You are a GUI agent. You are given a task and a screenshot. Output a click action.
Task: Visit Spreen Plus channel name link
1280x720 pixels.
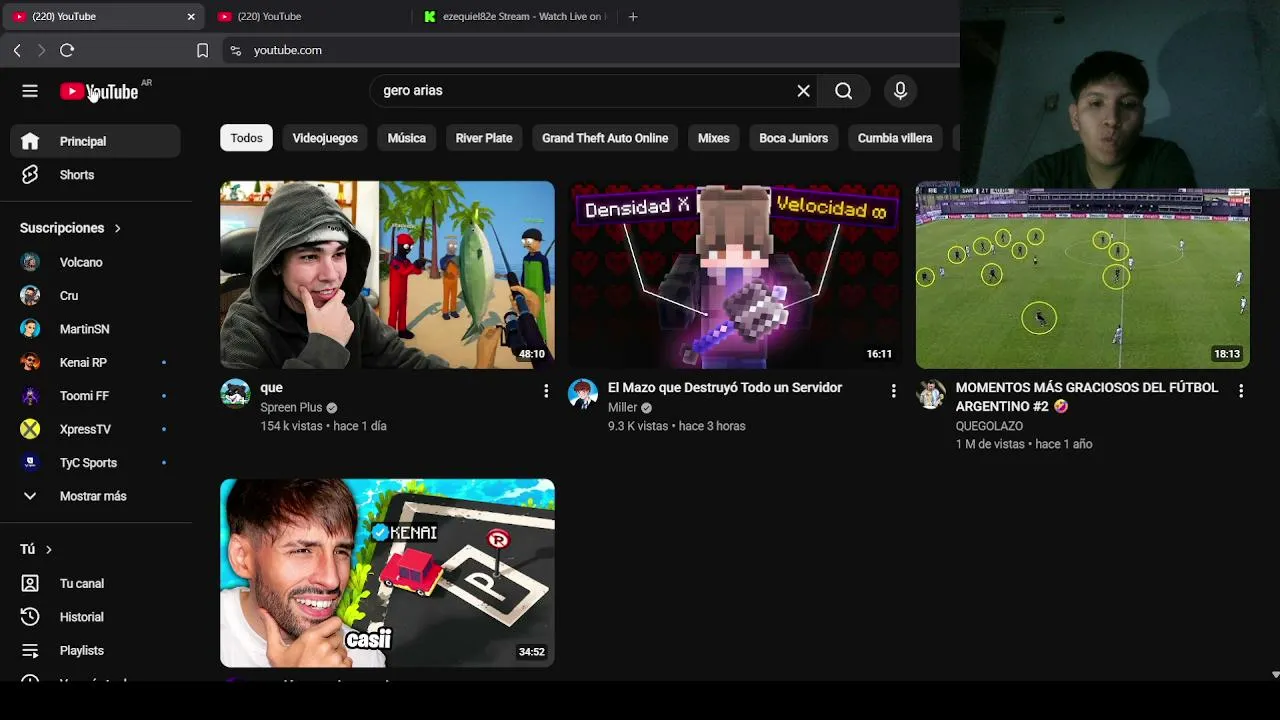click(x=291, y=408)
